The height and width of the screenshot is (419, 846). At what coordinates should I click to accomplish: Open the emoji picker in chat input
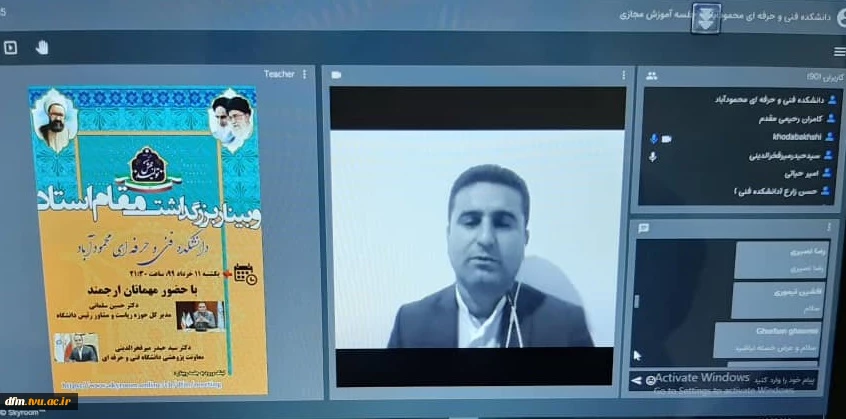point(651,380)
